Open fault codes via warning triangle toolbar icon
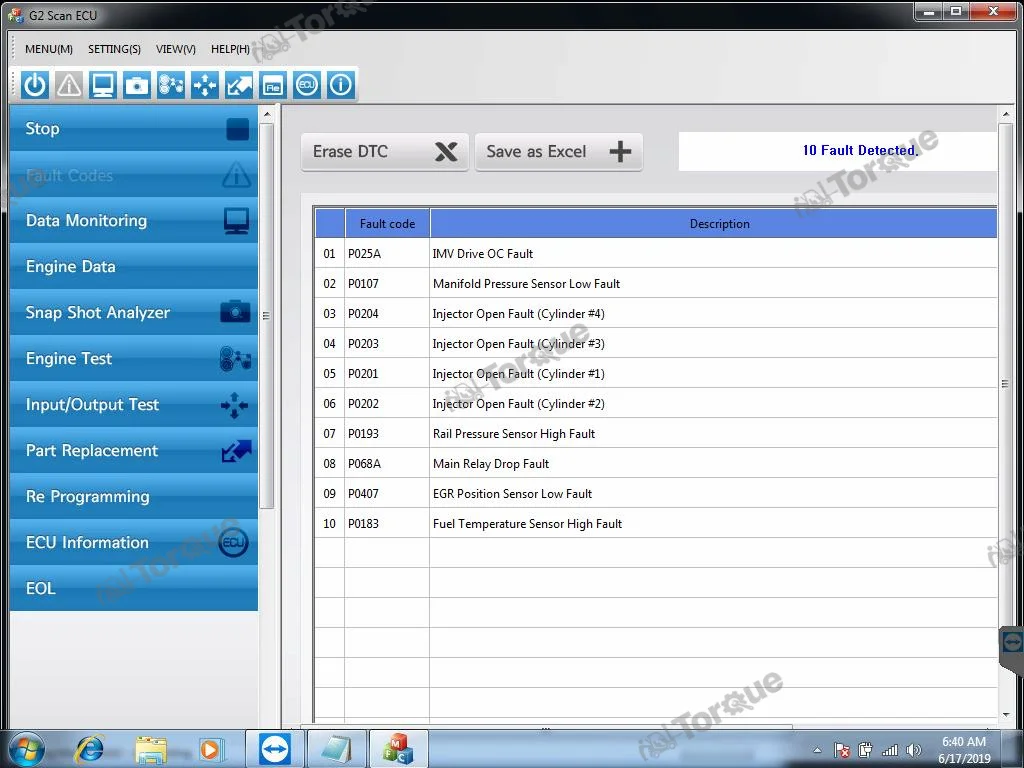This screenshot has width=1024, height=768. click(69, 85)
